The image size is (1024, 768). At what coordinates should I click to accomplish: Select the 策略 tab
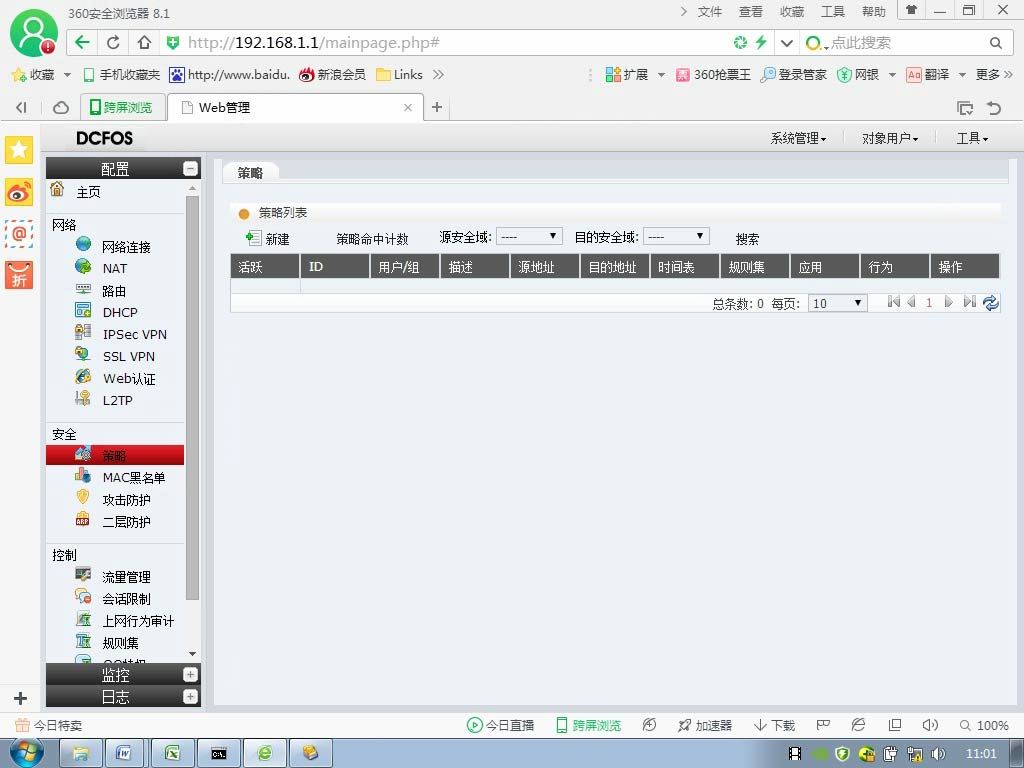[x=250, y=172]
